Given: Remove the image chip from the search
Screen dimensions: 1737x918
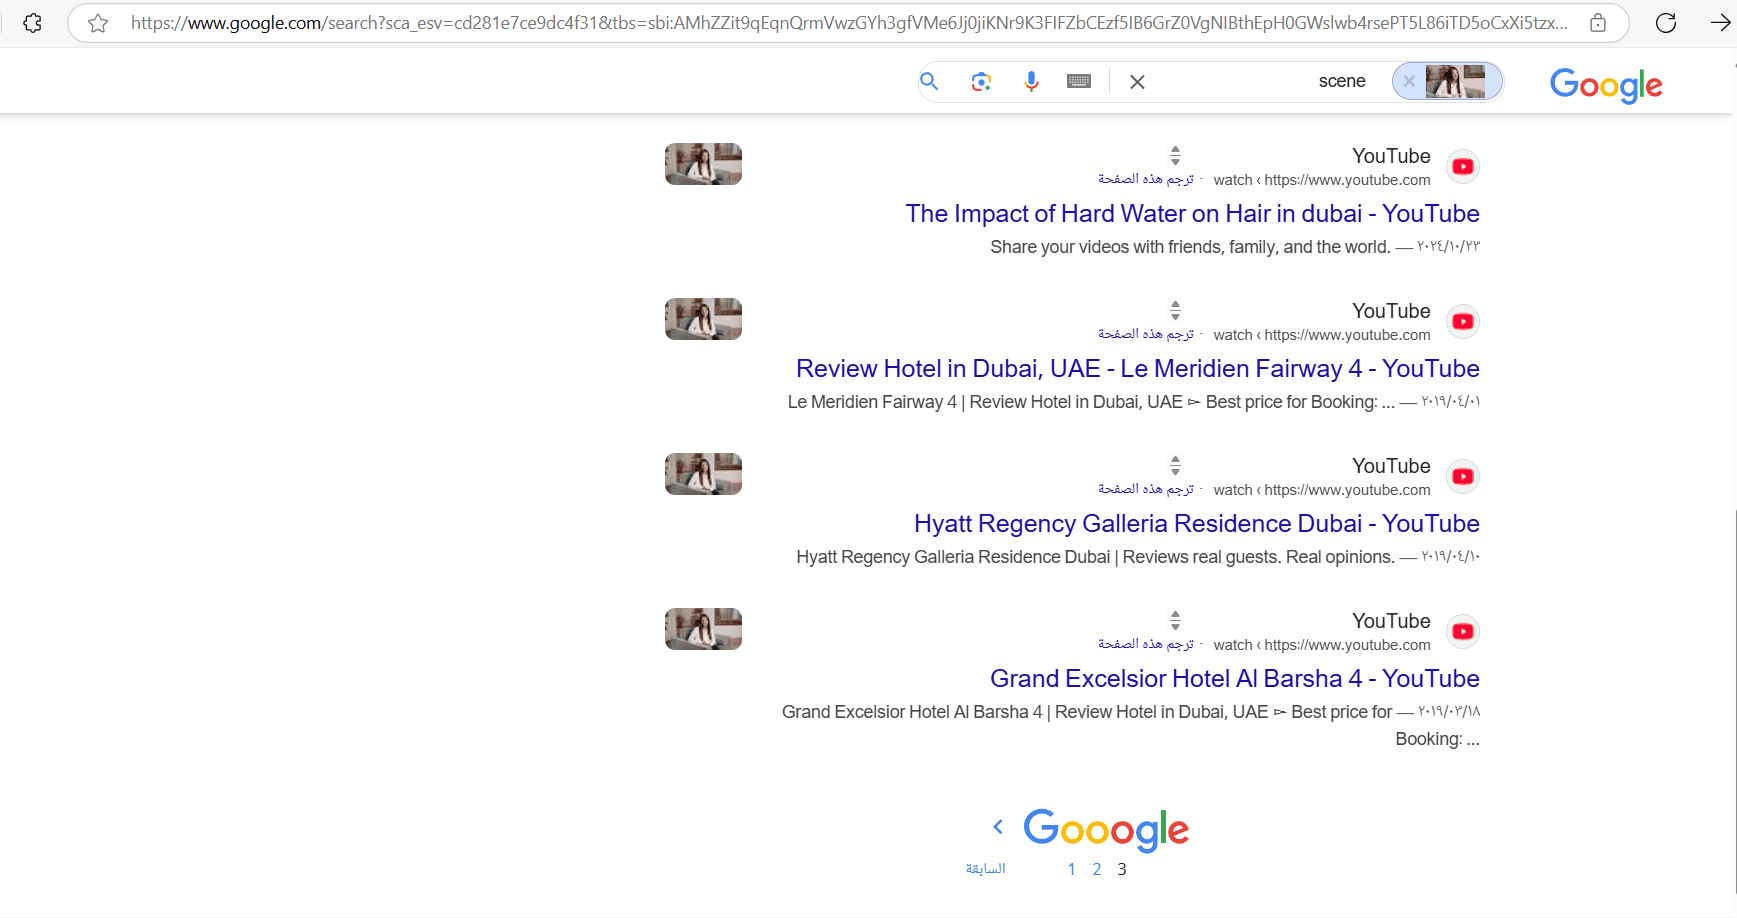Looking at the screenshot, I should pos(1409,81).
